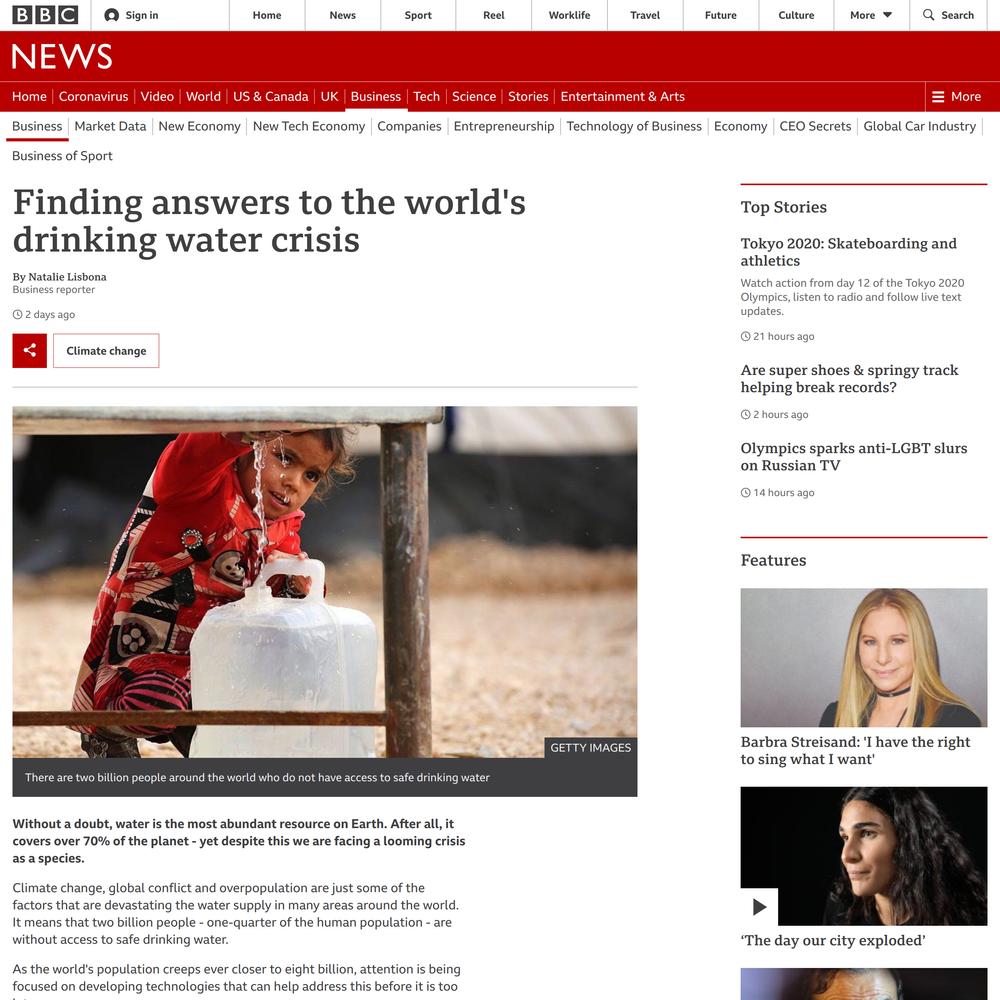Click the Sign in account icon
1000x1000 pixels.
tap(112, 15)
